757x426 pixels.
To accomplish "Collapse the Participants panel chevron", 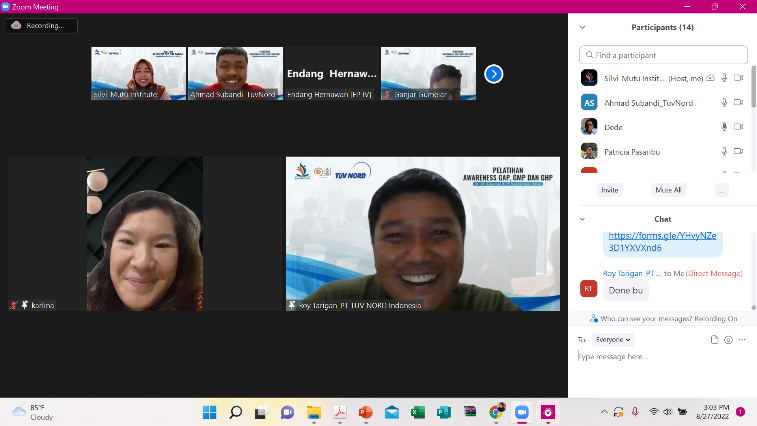I will coord(583,27).
